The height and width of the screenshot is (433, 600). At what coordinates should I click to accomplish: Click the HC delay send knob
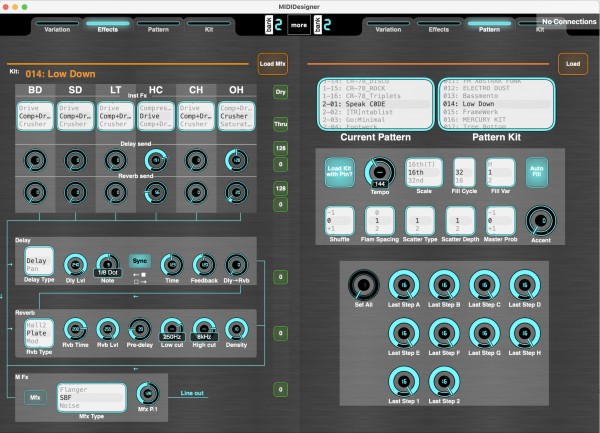coord(156,160)
